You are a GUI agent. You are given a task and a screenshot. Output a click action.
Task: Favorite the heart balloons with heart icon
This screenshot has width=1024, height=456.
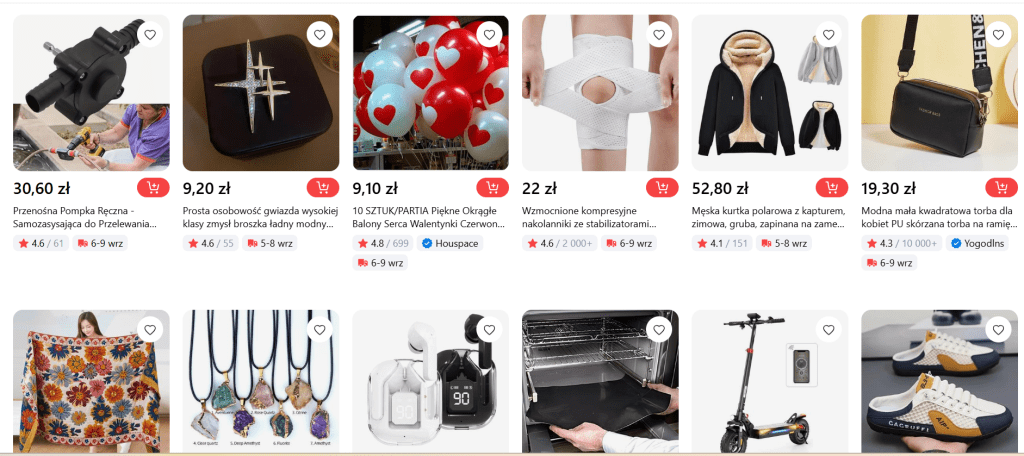coord(489,35)
